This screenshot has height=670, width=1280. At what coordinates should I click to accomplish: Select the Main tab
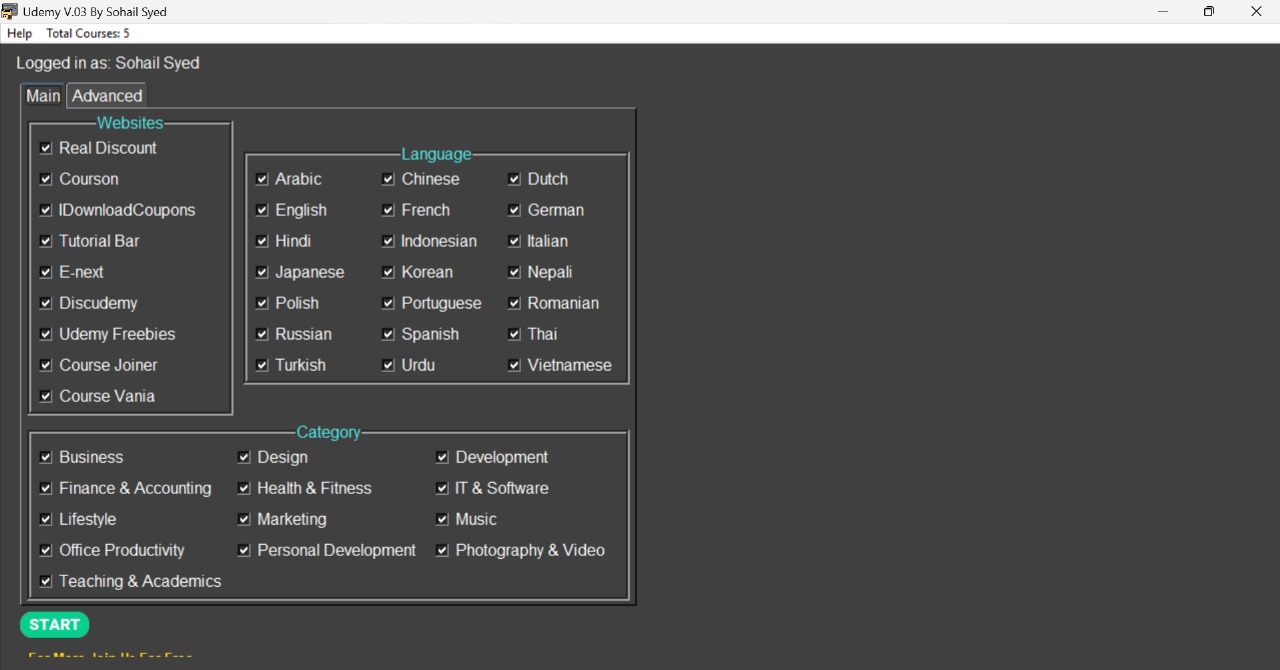pos(43,96)
